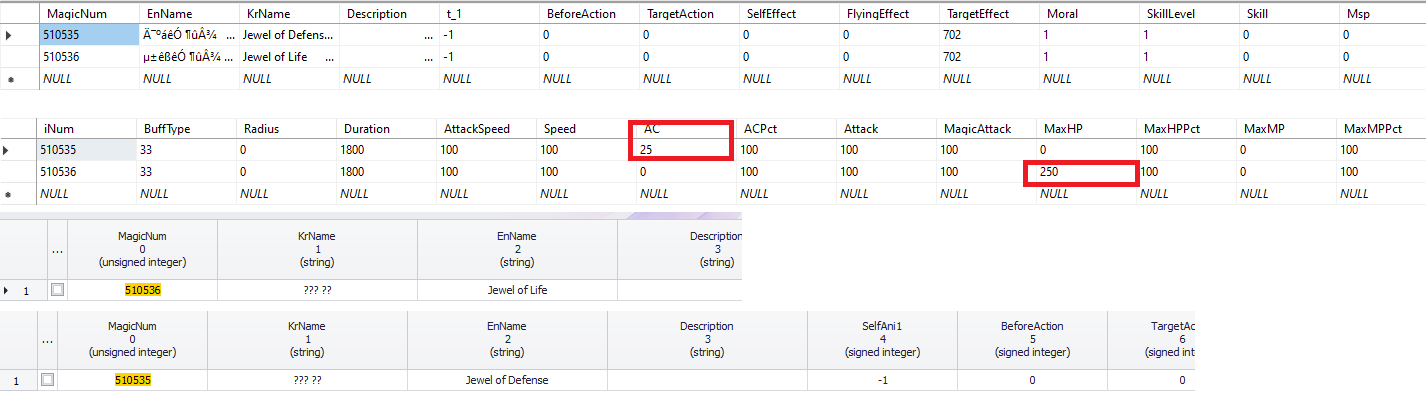This screenshot has width=1426, height=415.
Task: Click new-row asterisk in buff table
Action: [10, 193]
